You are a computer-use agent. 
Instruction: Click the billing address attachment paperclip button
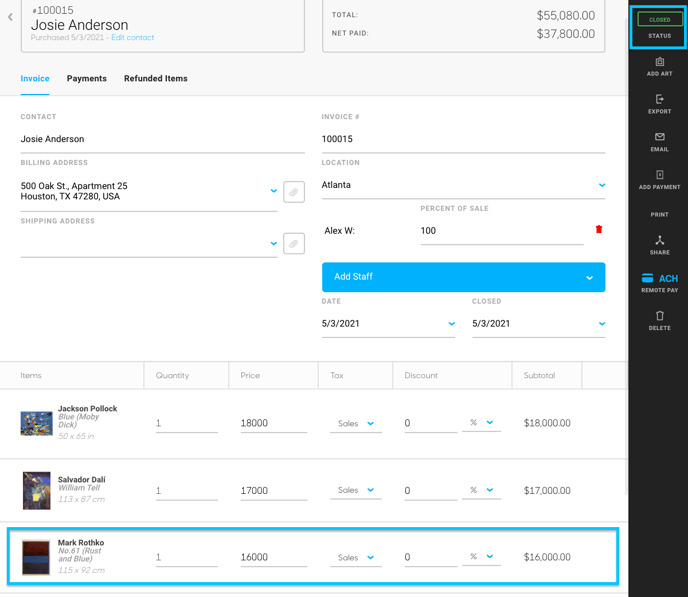pyautogui.click(x=294, y=192)
